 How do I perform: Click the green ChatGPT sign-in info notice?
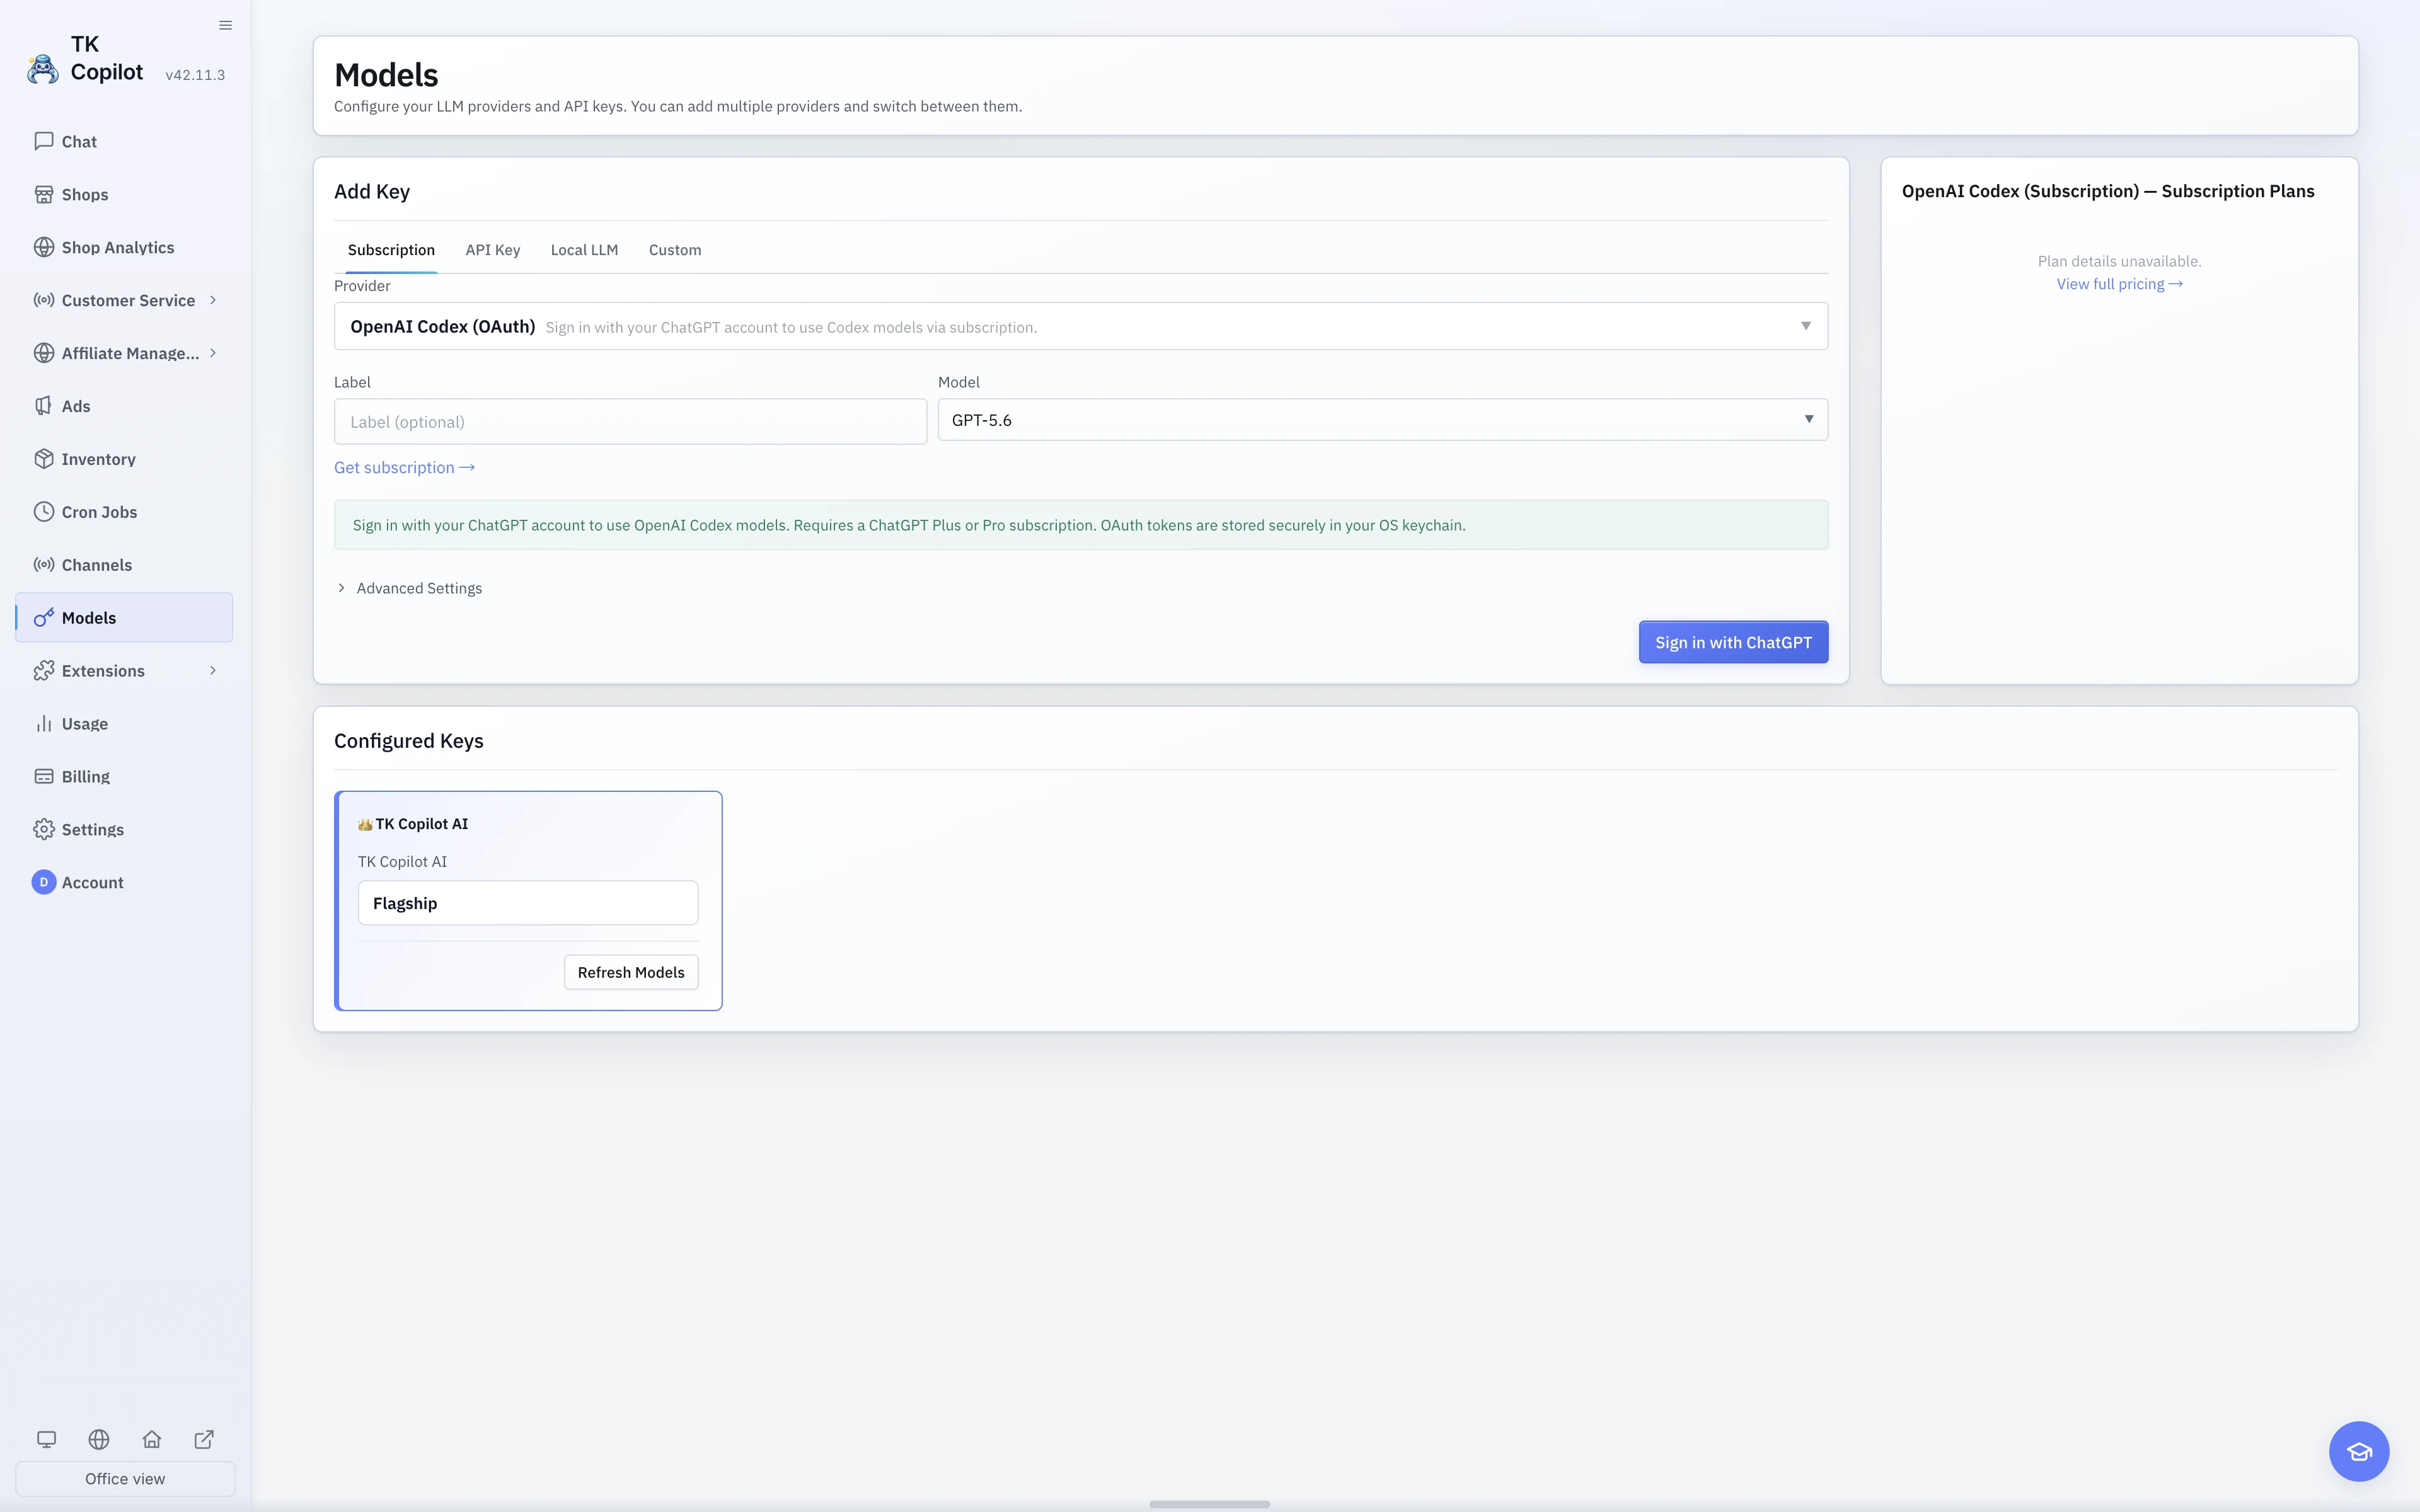(x=1081, y=525)
